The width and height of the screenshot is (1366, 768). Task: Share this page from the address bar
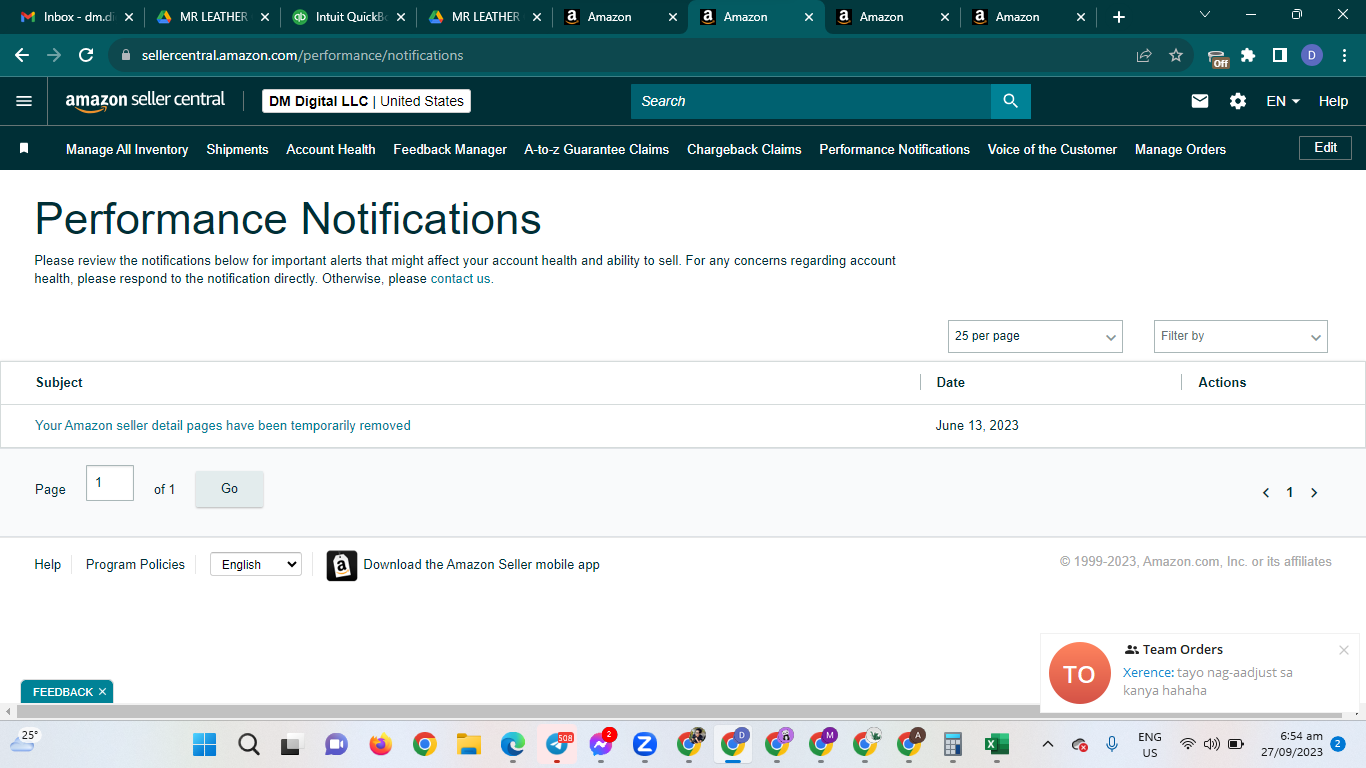point(1144,55)
